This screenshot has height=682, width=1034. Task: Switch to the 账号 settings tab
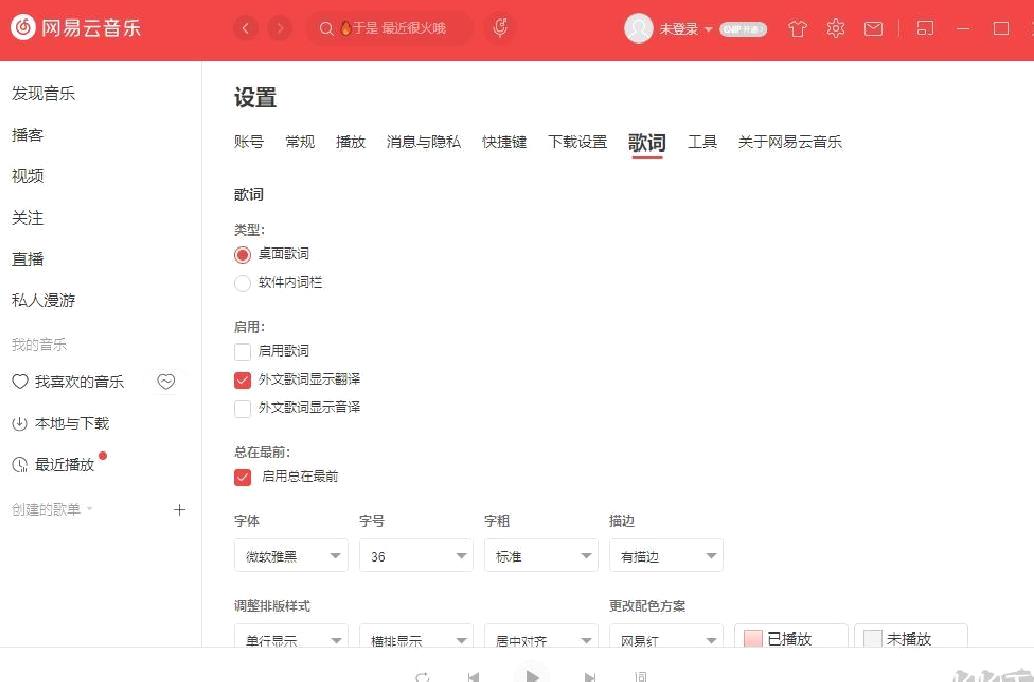[x=249, y=142]
